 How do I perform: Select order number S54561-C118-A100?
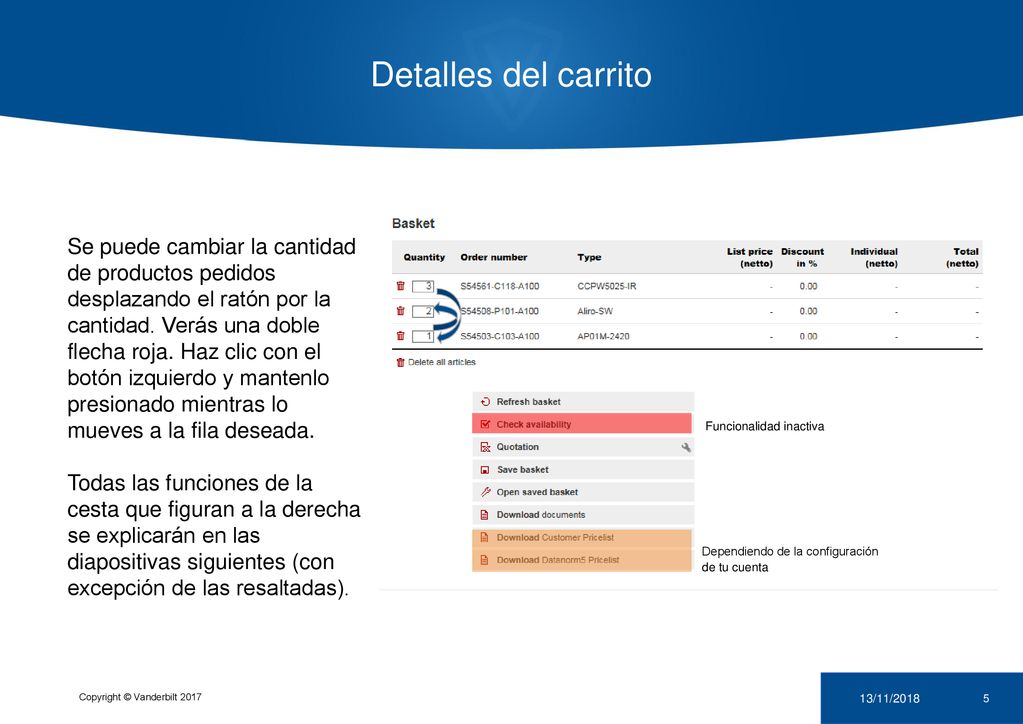point(500,286)
